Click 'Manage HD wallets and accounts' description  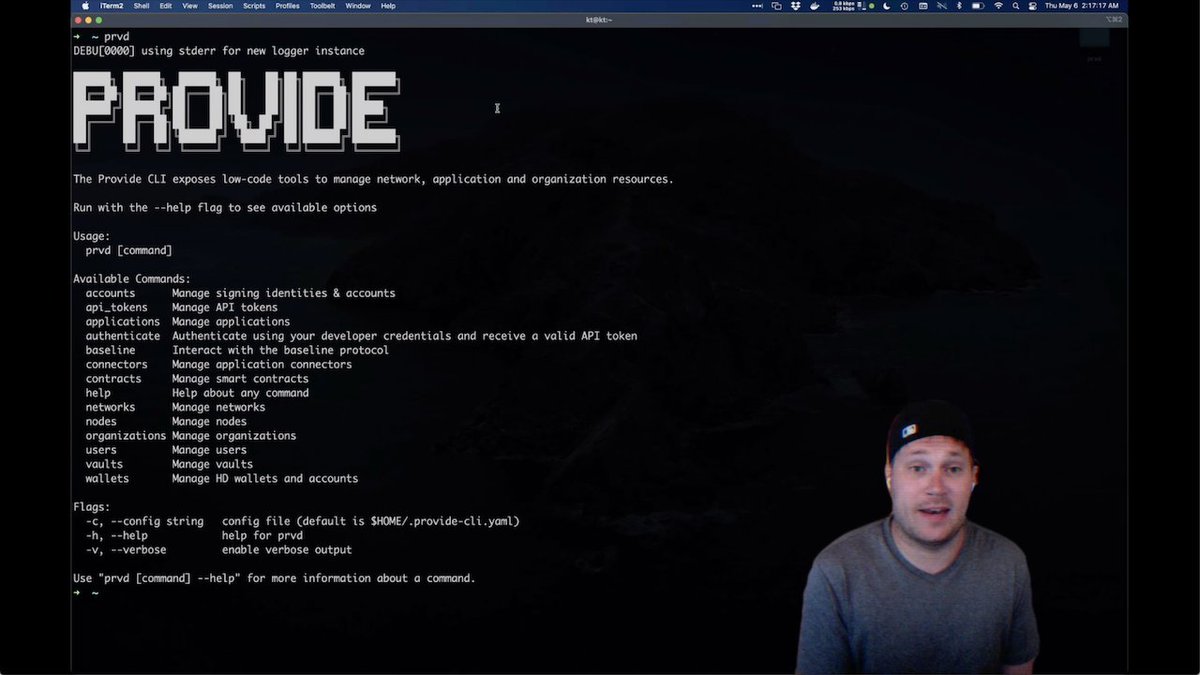[265, 478]
